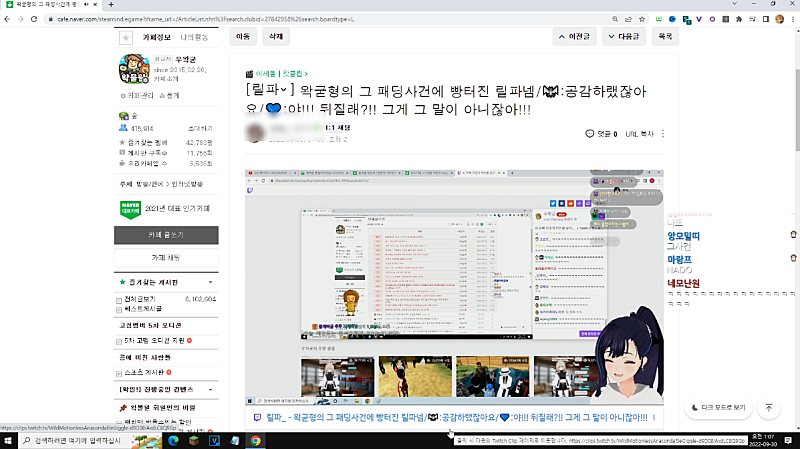The height and width of the screenshot is (449, 800).
Task: Collapse the 즐겨찾는 게시판 section
Action: pyautogui.click(x=209, y=283)
